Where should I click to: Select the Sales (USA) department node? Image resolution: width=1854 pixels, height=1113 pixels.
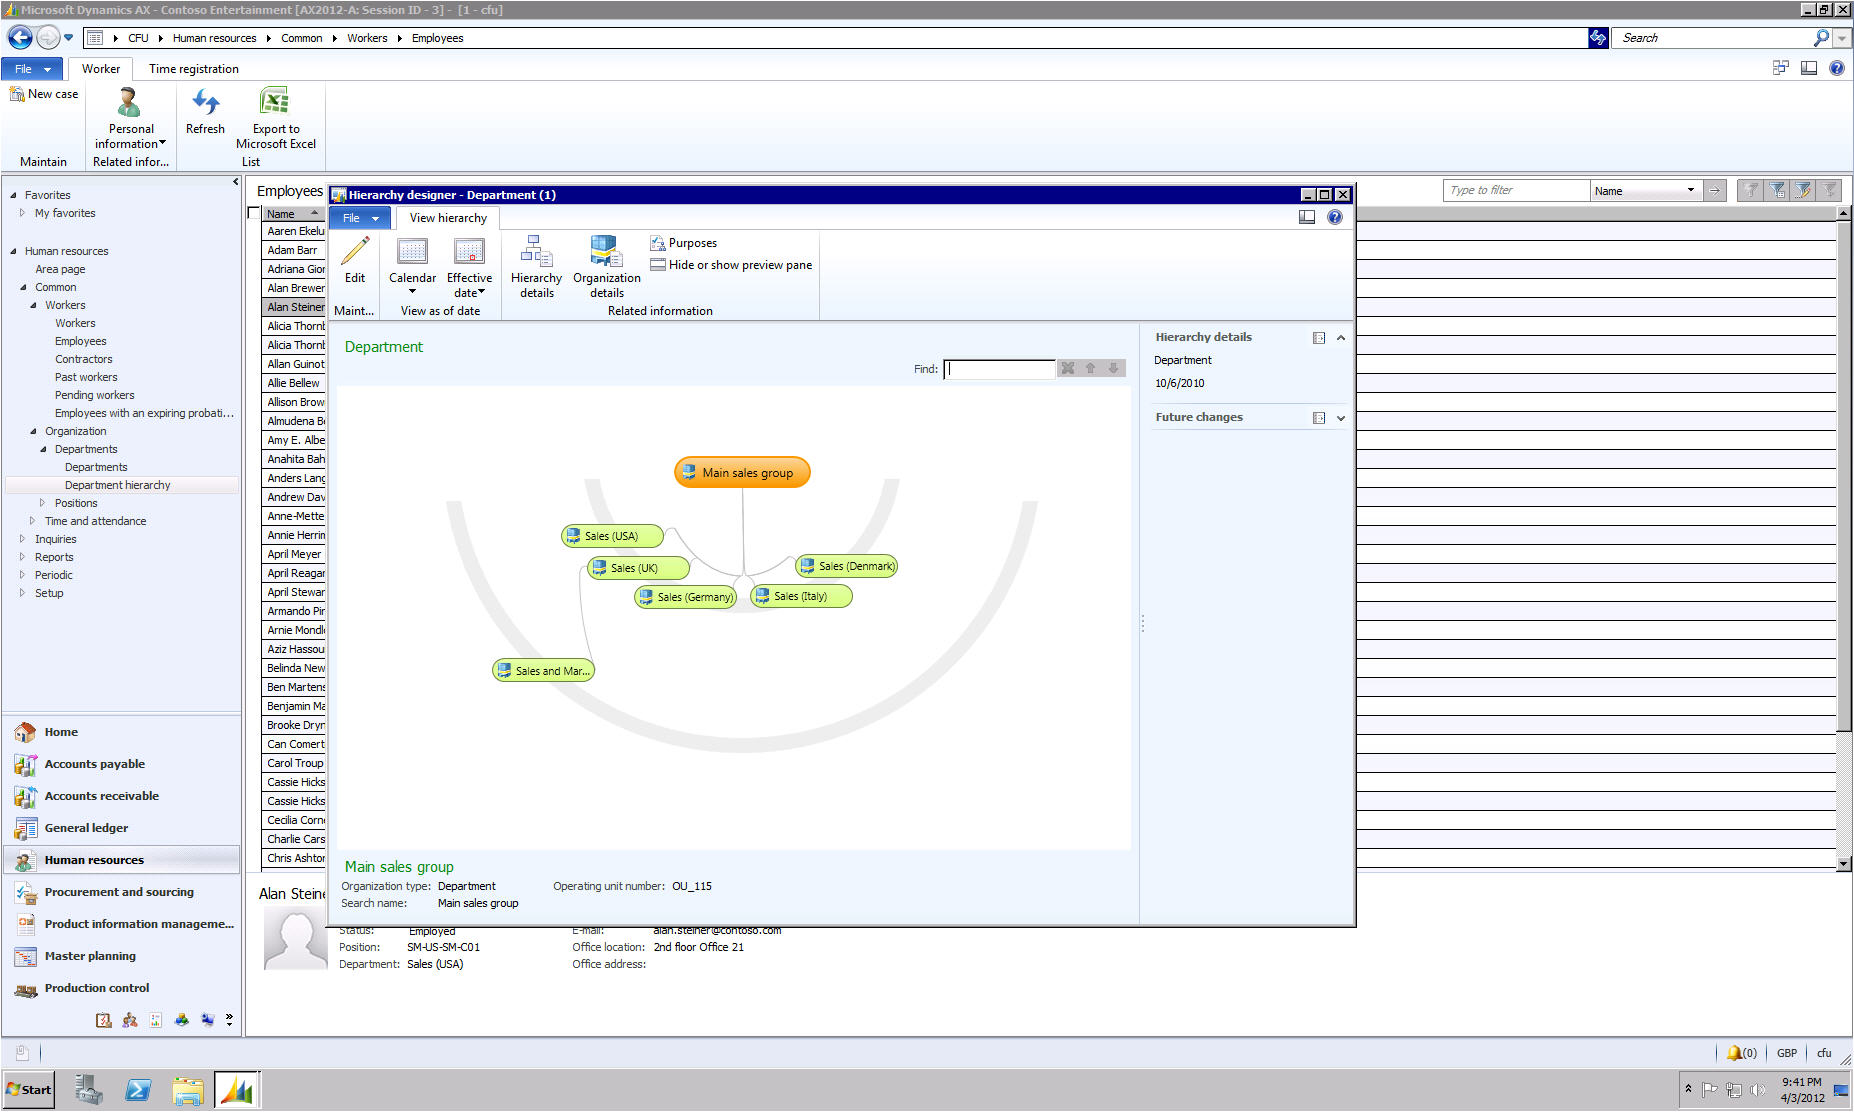pos(612,536)
